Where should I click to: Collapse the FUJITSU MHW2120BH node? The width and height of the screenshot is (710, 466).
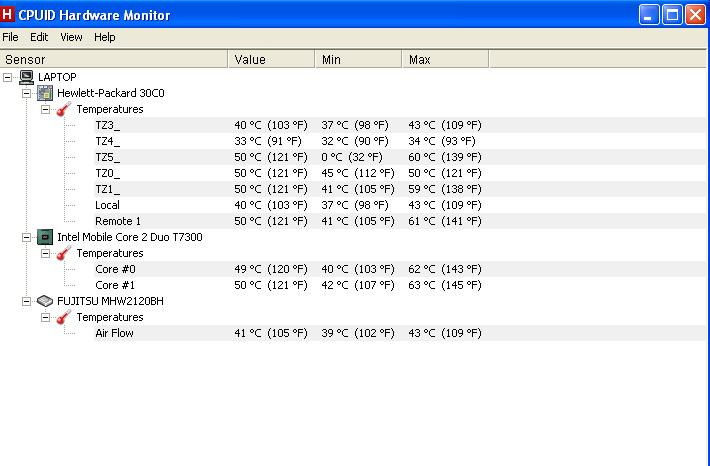(26, 301)
